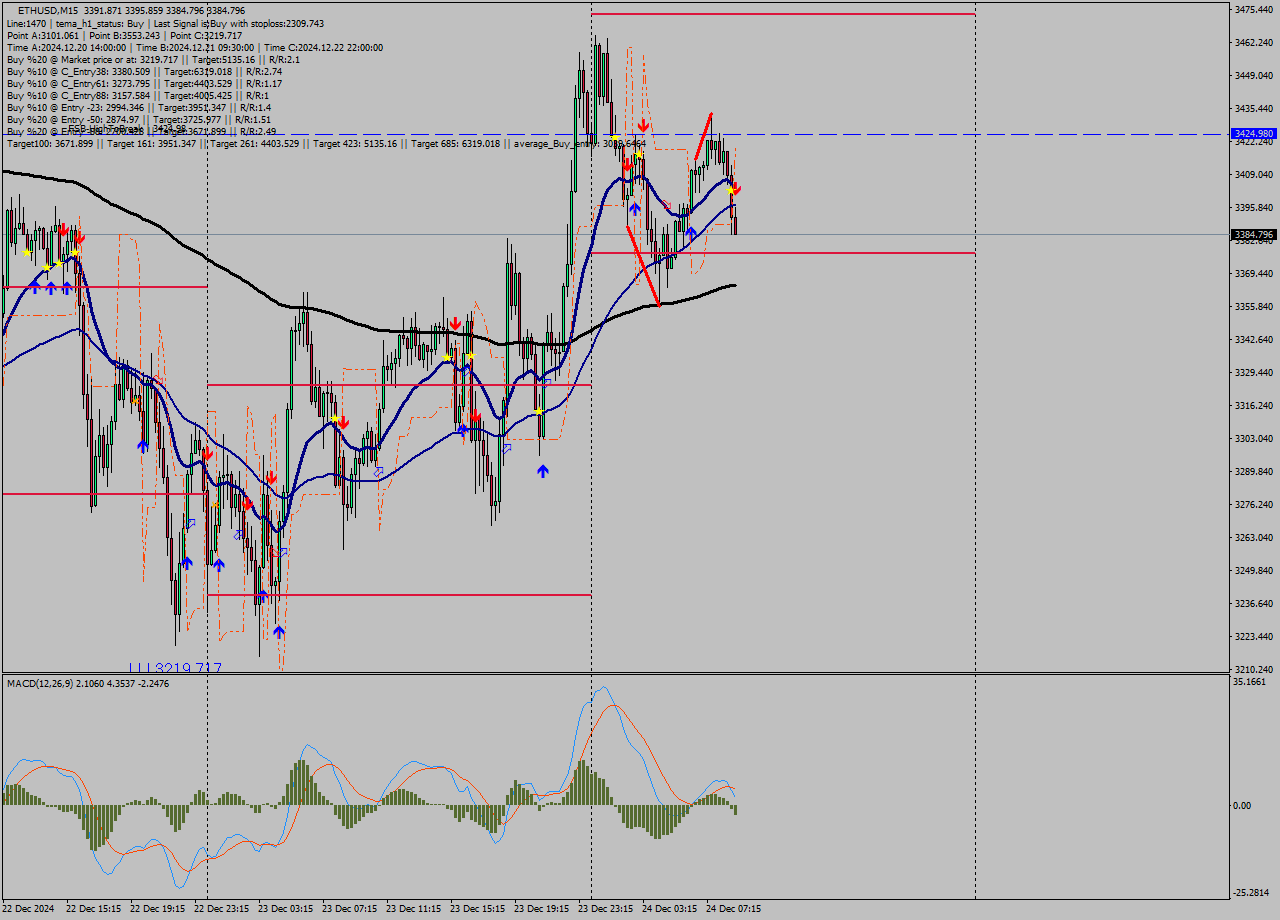The image size is (1280, 920).
Task: Click the 3409.040 price axis label
Action: (x=1254, y=174)
